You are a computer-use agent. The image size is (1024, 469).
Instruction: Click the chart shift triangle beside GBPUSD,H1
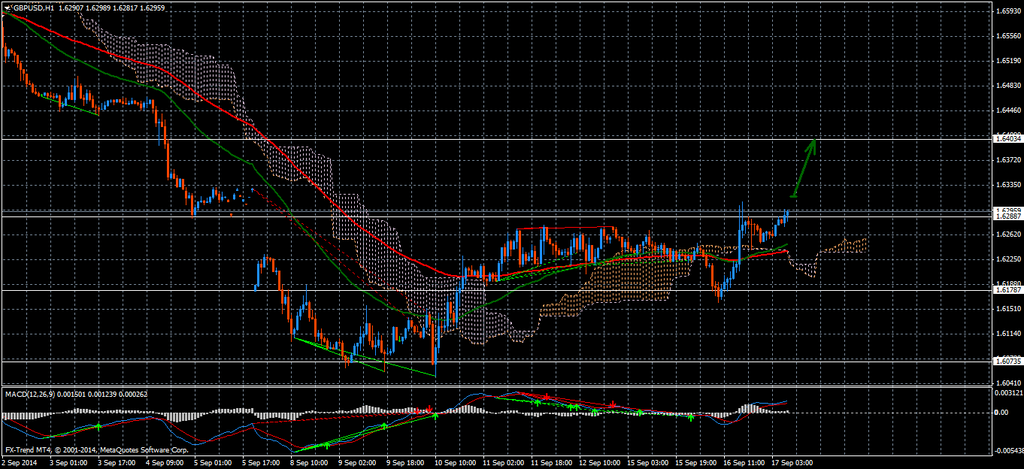6,8
